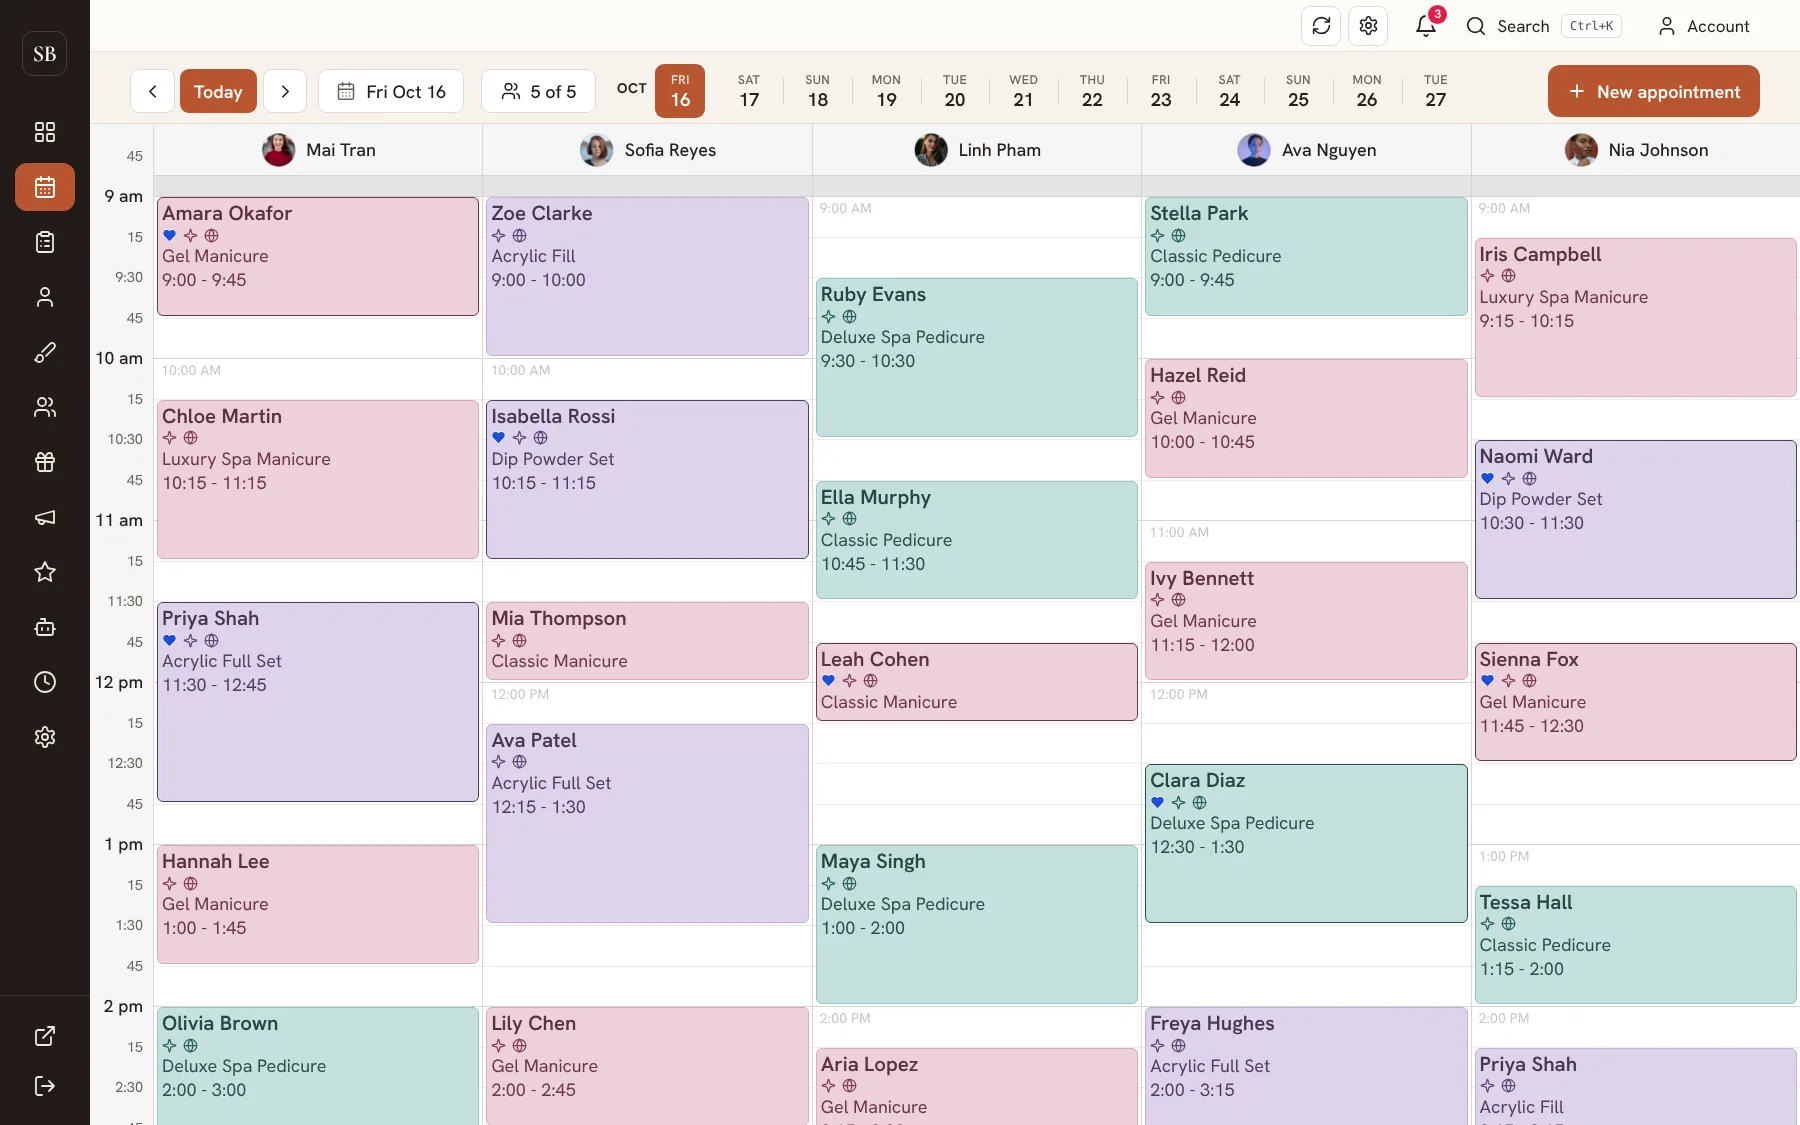
Task: Open Tessa Hall Classic Pedicure appointment
Action: tap(1636, 945)
